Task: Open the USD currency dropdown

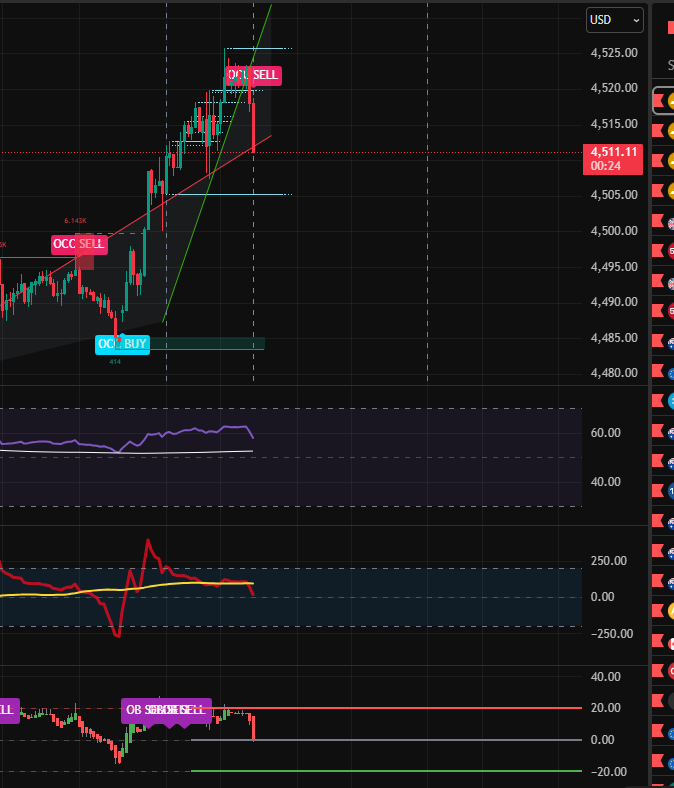Action: tap(614, 19)
